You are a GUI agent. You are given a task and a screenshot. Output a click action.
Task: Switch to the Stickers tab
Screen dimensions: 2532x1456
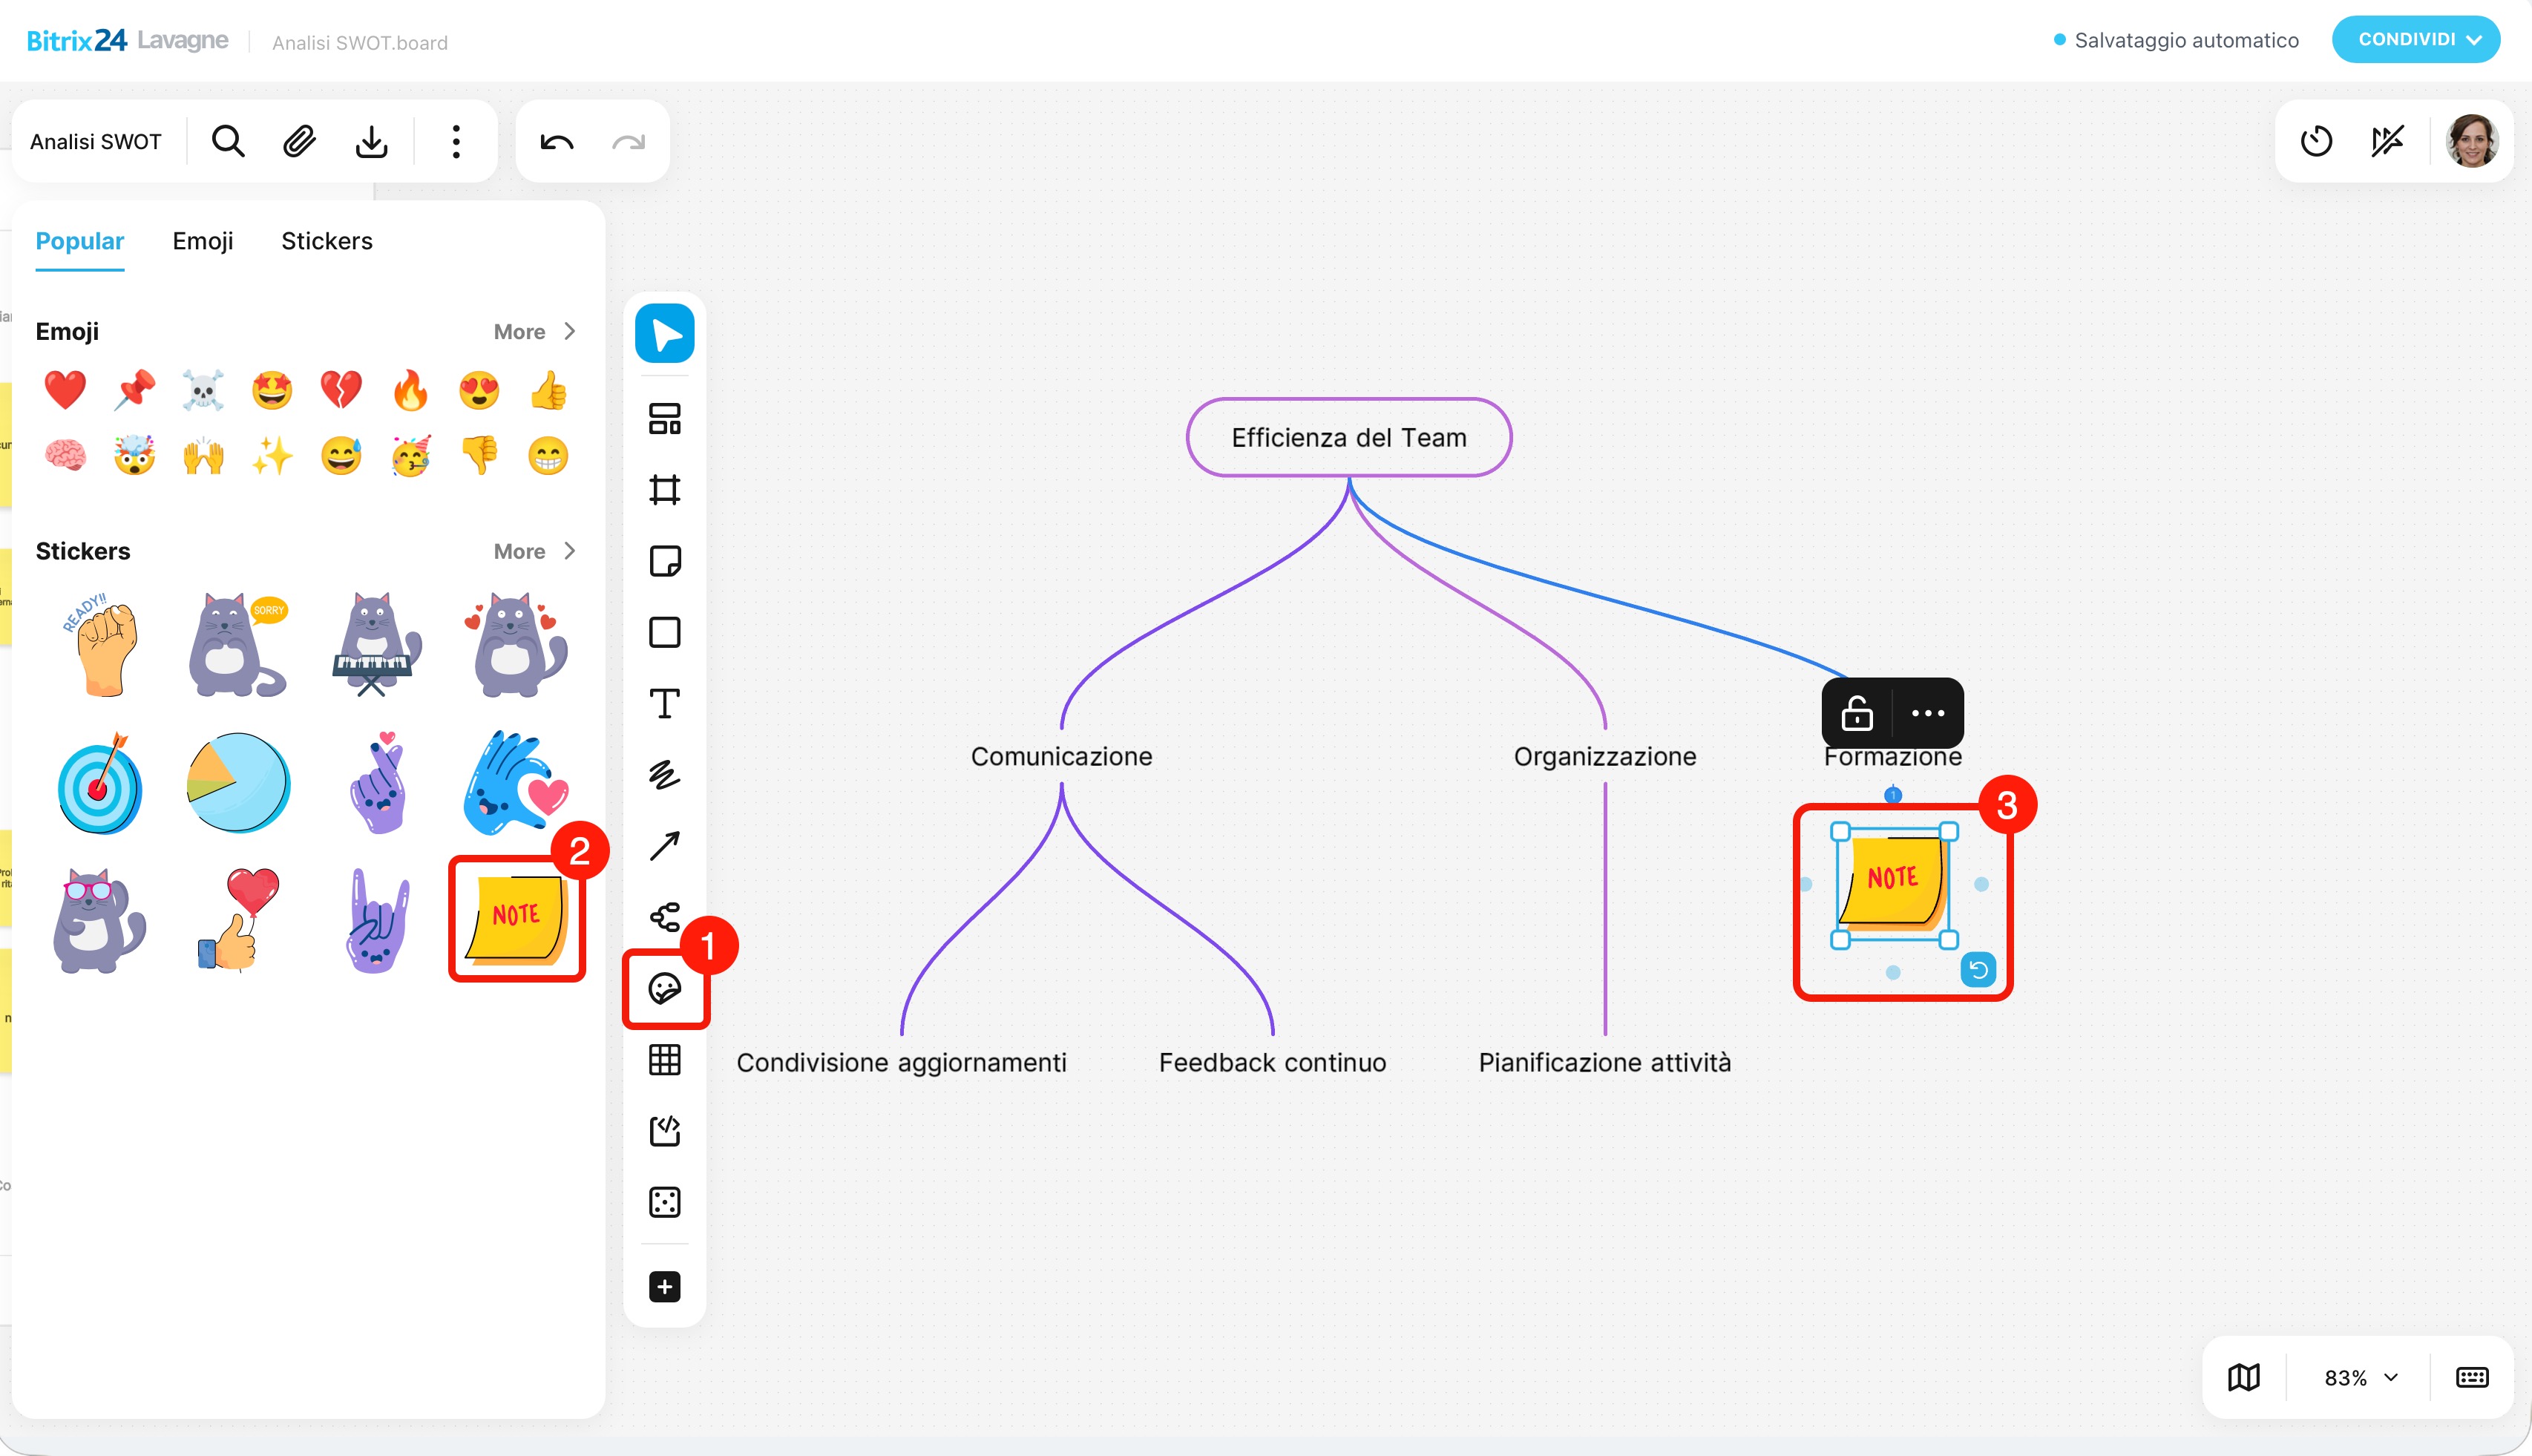[326, 241]
